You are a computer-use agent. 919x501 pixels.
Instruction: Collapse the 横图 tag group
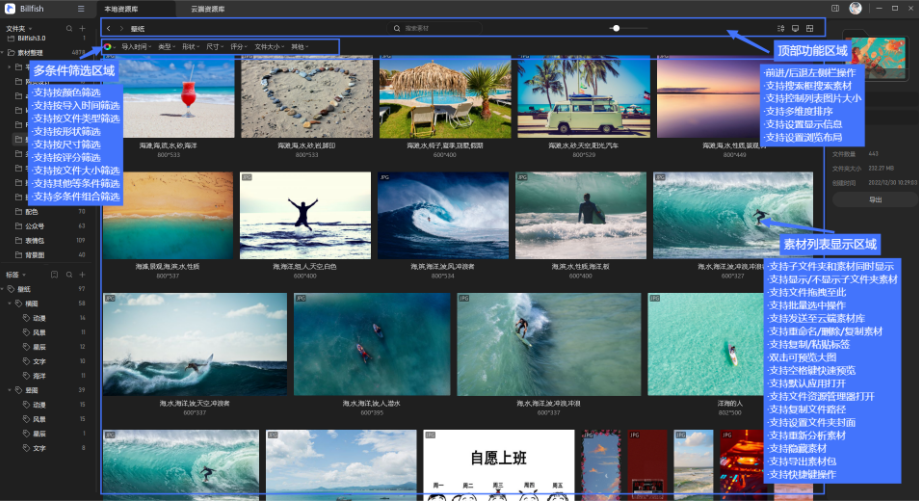point(9,304)
